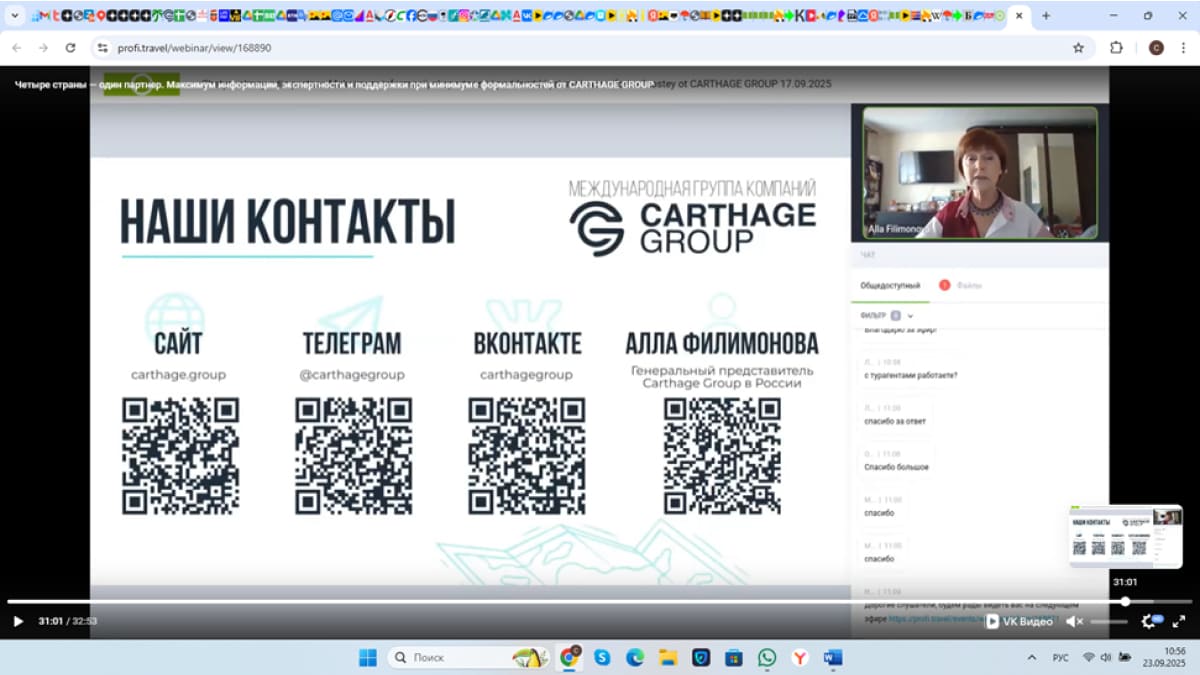Open Microsoft Word from the taskbar
Image resolution: width=1200 pixels, height=675 pixels.
832,657
